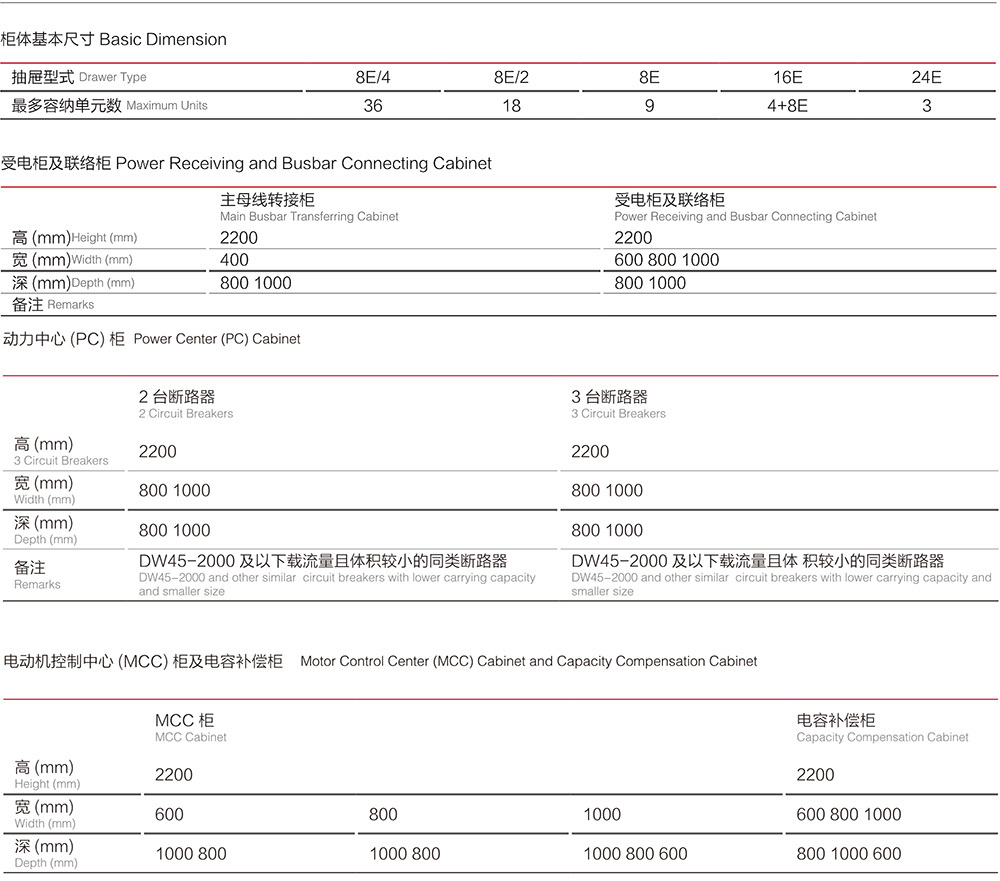Select the DW45-2000 remark under 3 台断路器
The height and width of the screenshot is (881, 1000).
tap(781, 575)
